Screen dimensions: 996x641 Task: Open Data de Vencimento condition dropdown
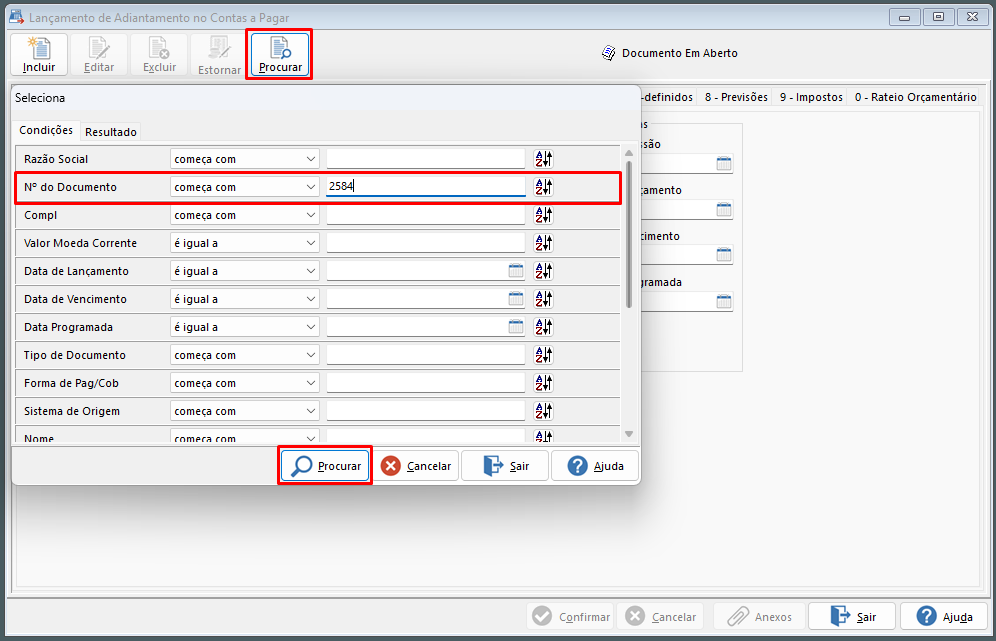coord(245,299)
